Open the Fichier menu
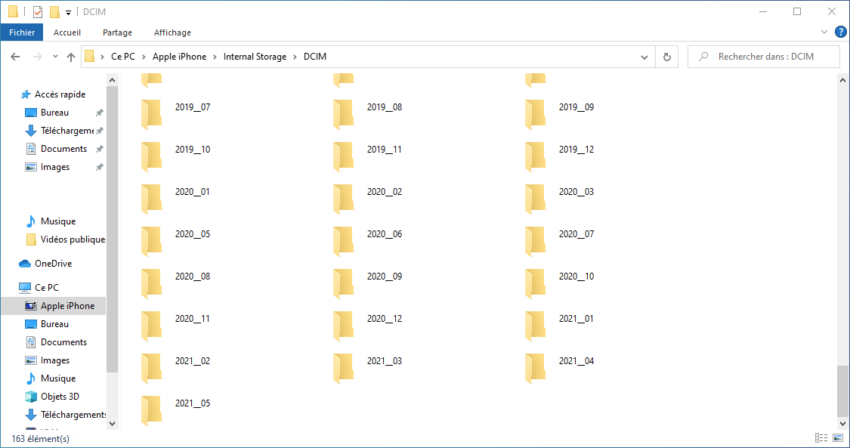 [22, 33]
